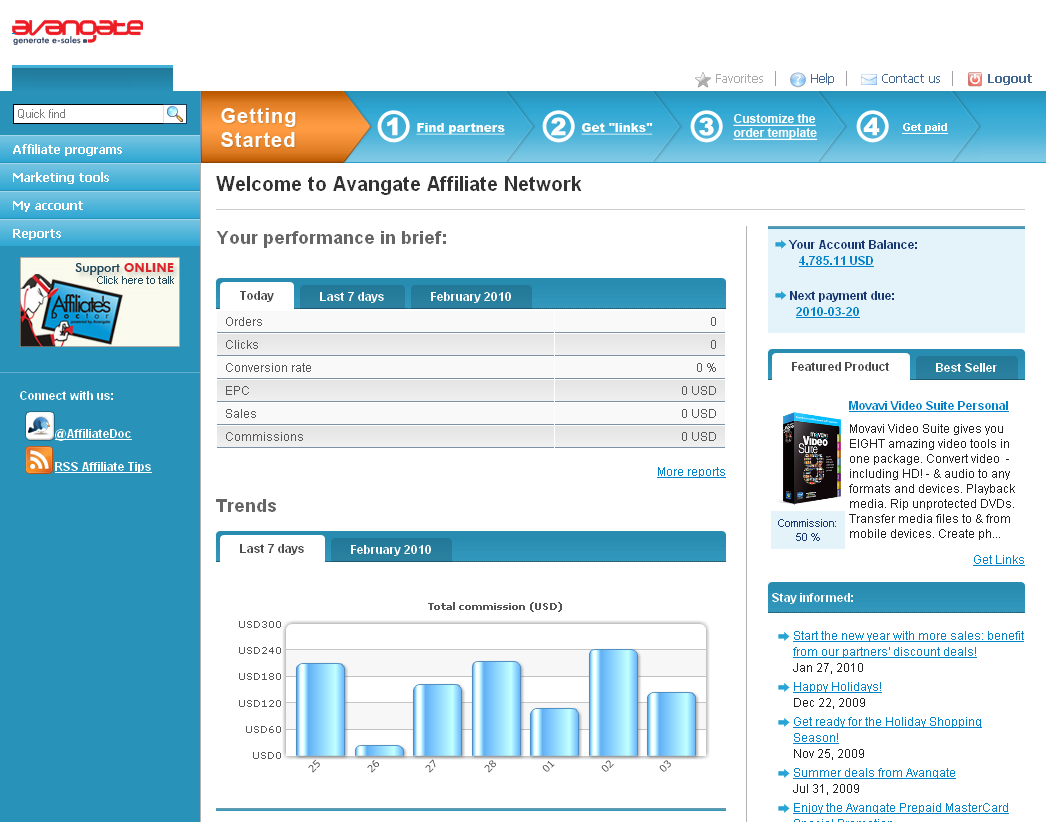Click the Favorites star icon
The height and width of the screenshot is (822, 1046).
[703, 79]
